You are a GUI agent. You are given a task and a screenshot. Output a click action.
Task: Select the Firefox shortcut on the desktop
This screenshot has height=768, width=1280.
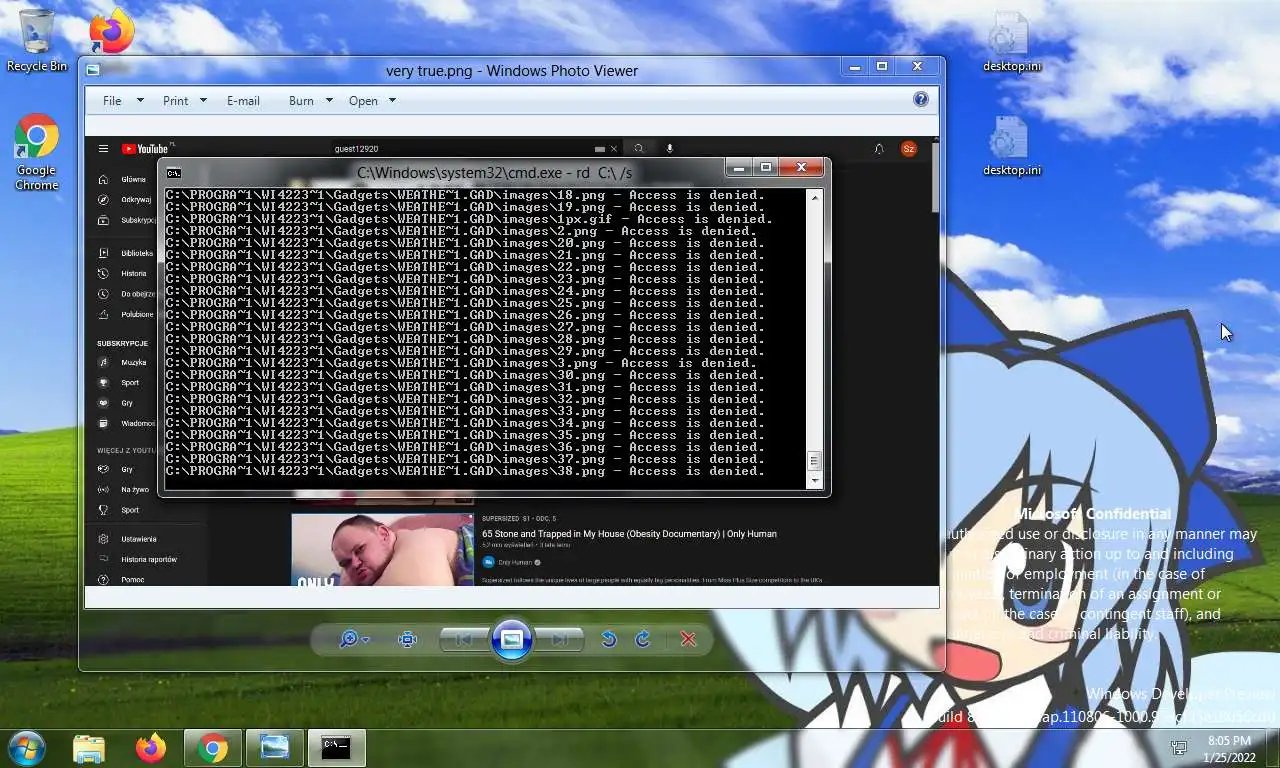(x=111, y=33)
